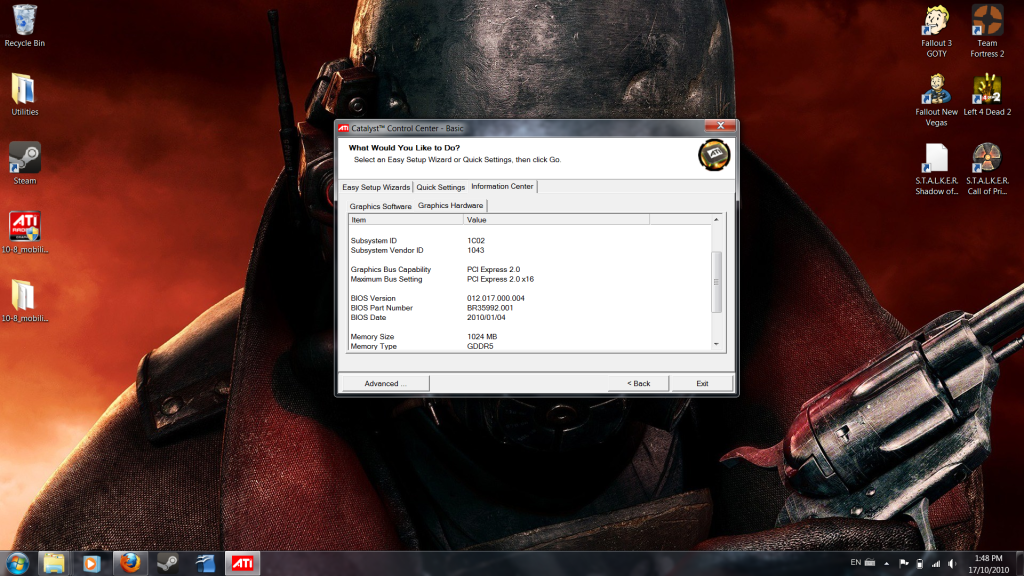This screenshot has height=576, width=1024.
Task: Click the Advanced ... button
Action: coord(385,383)
